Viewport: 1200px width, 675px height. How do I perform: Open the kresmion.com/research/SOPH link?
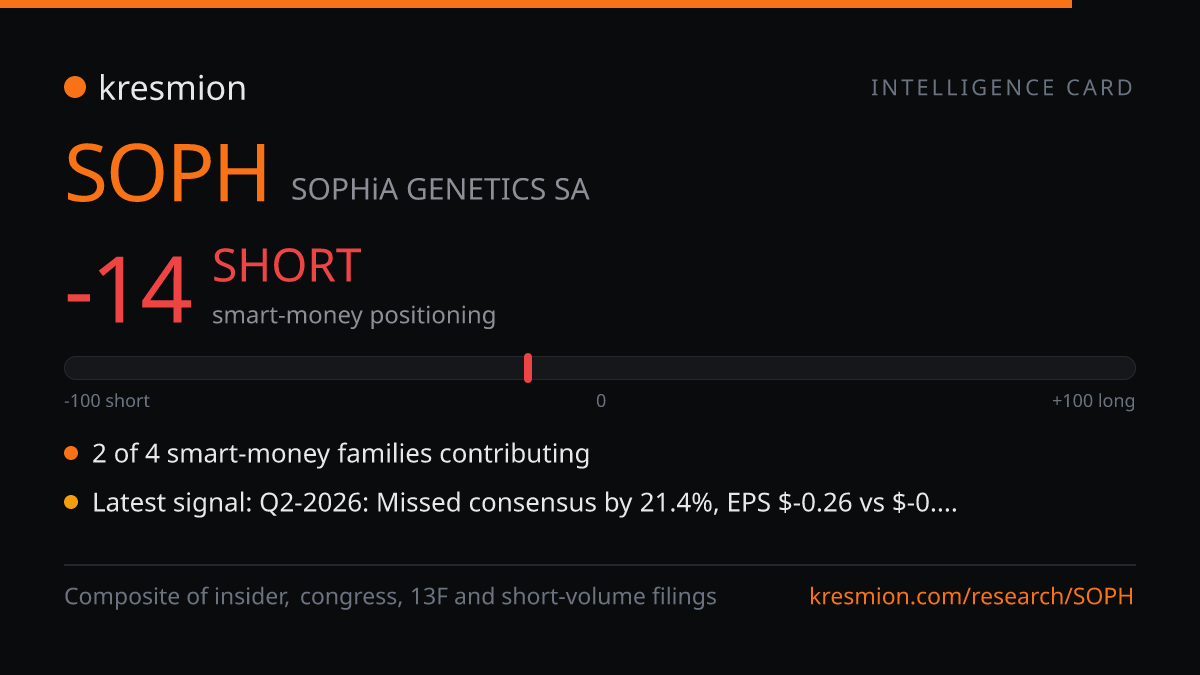[x=972, y=597]
